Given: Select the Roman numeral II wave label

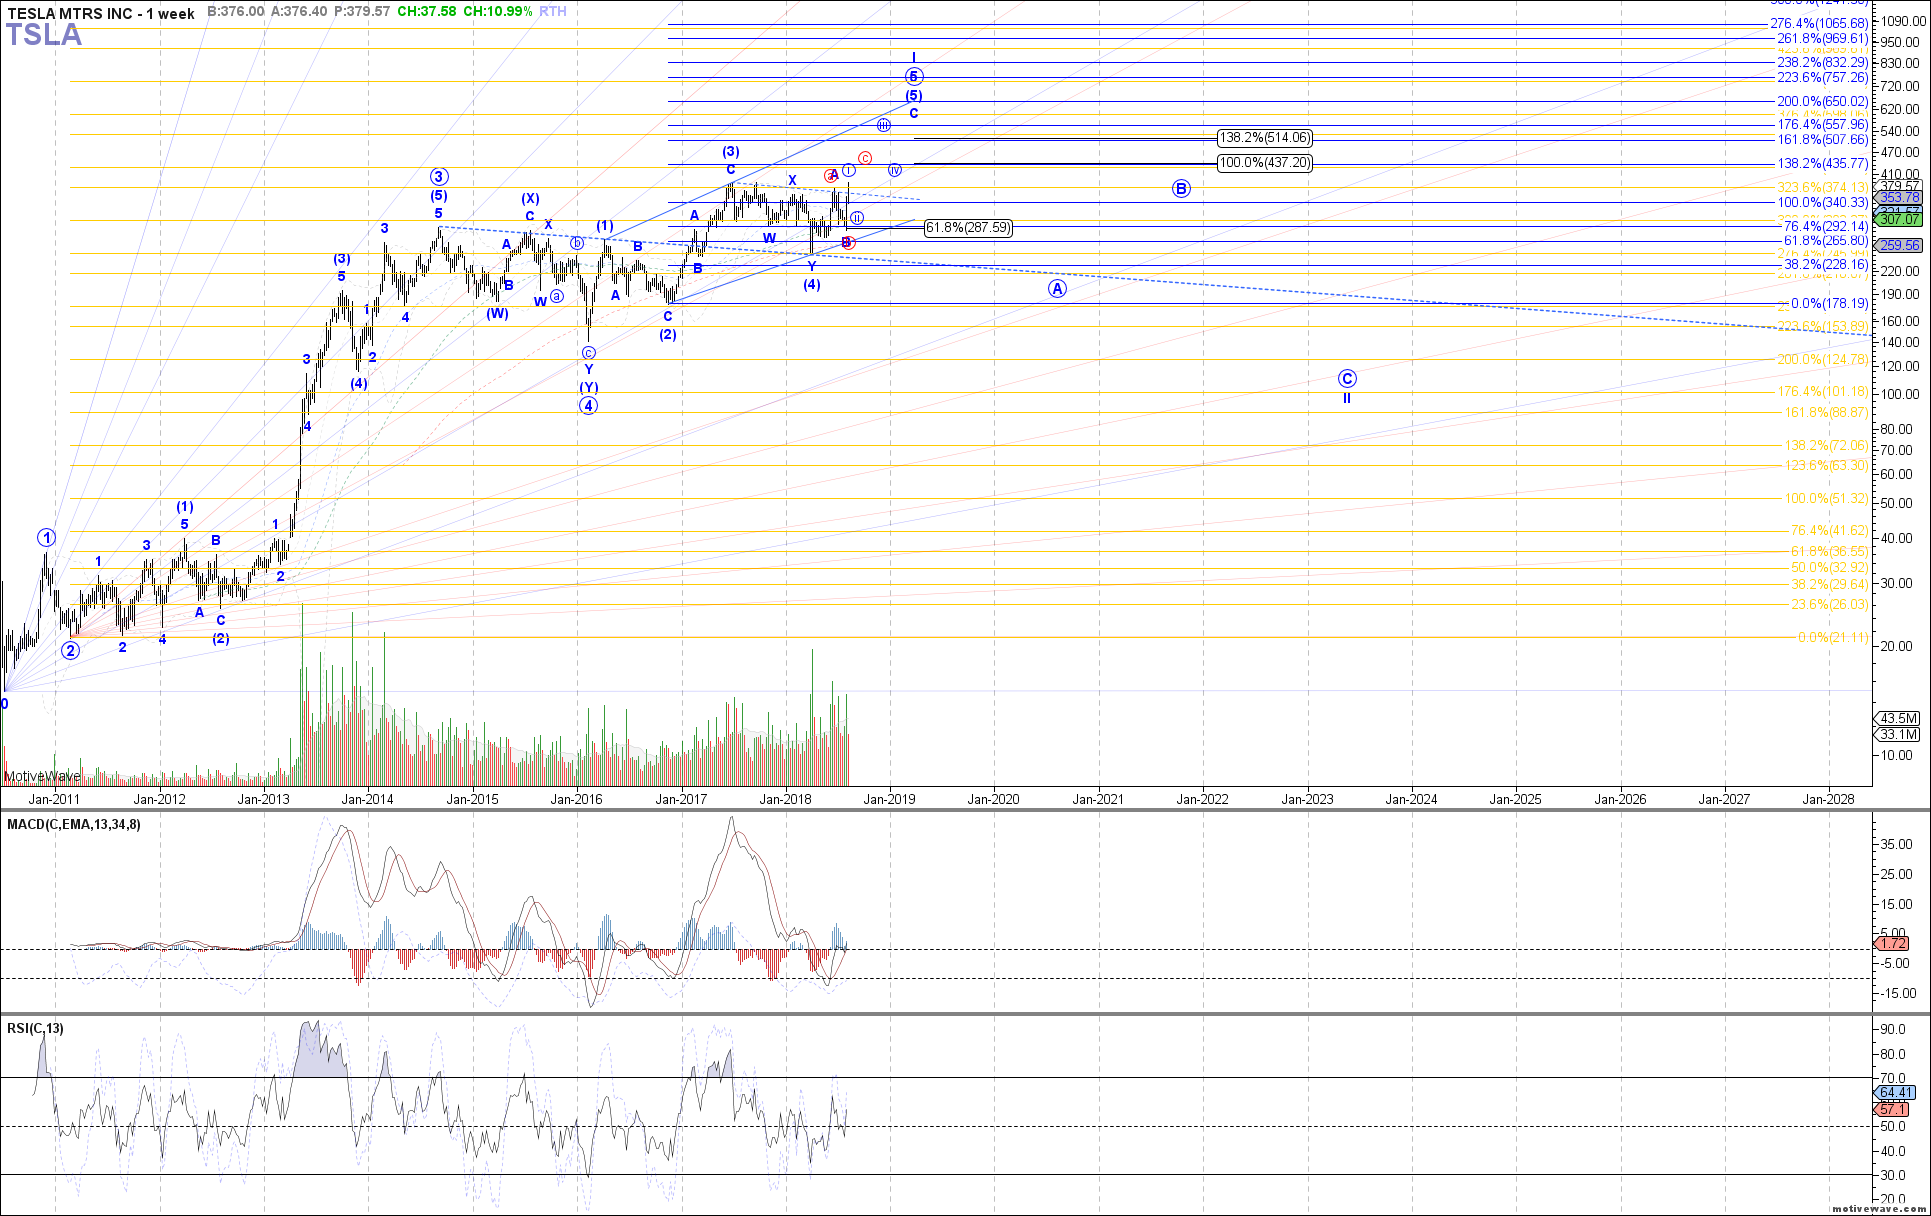Looking at the screenshot, I should pyautogui.click(x=1347, y=398).
